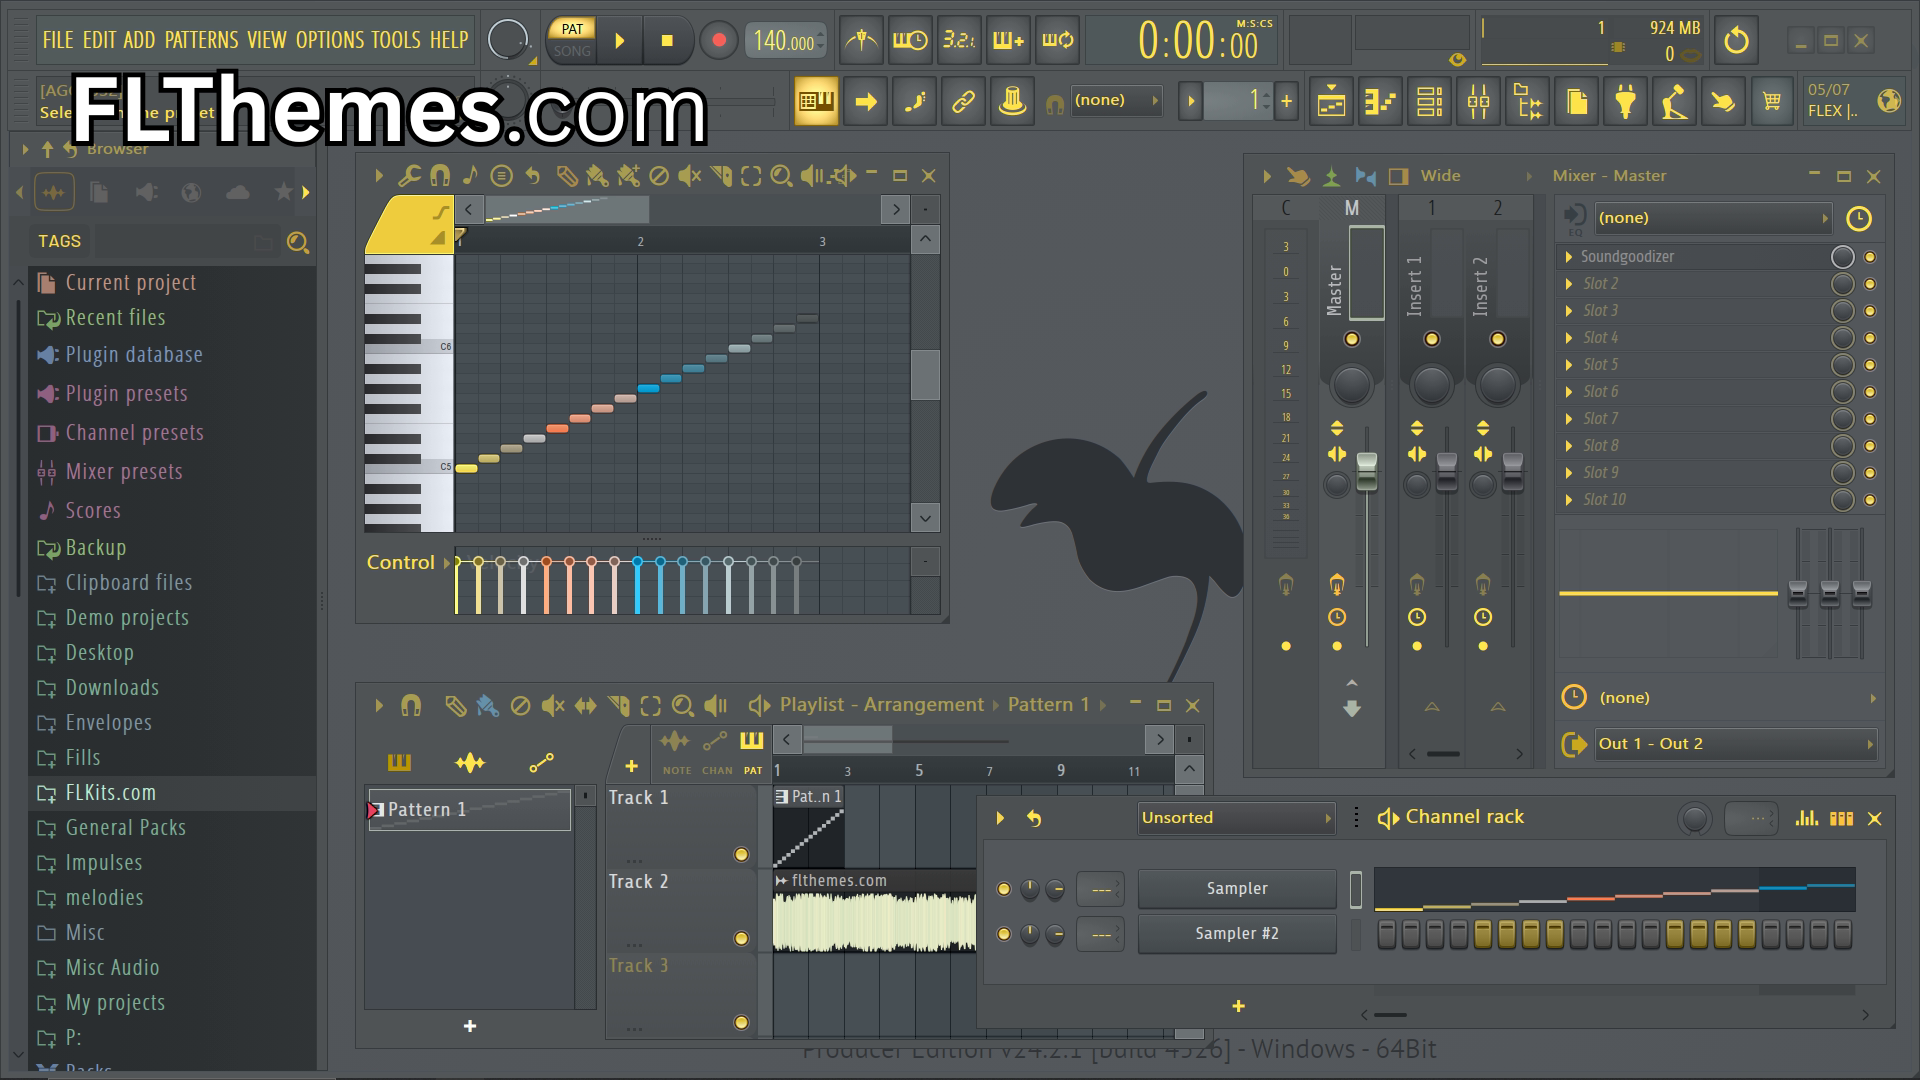This screenshot has height=1080, width=1920.
Task: Mute the Sampler #2 channel LED
Action: [1004, 934]
